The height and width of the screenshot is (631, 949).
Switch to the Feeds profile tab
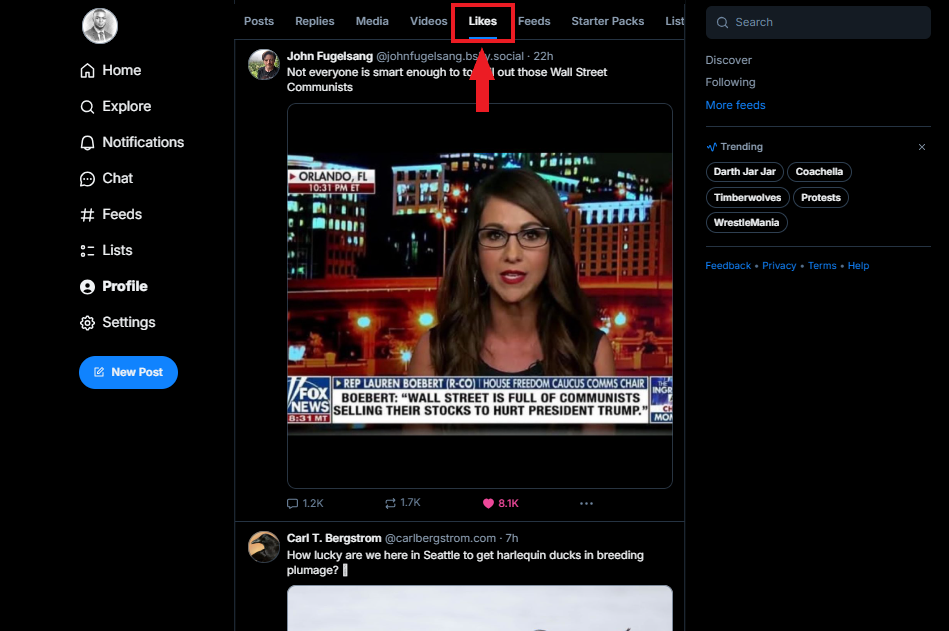tap(534, 21)
